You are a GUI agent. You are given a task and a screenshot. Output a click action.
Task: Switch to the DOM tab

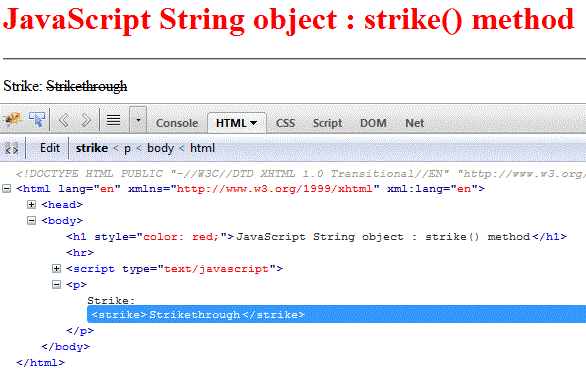tap(373, 123)
